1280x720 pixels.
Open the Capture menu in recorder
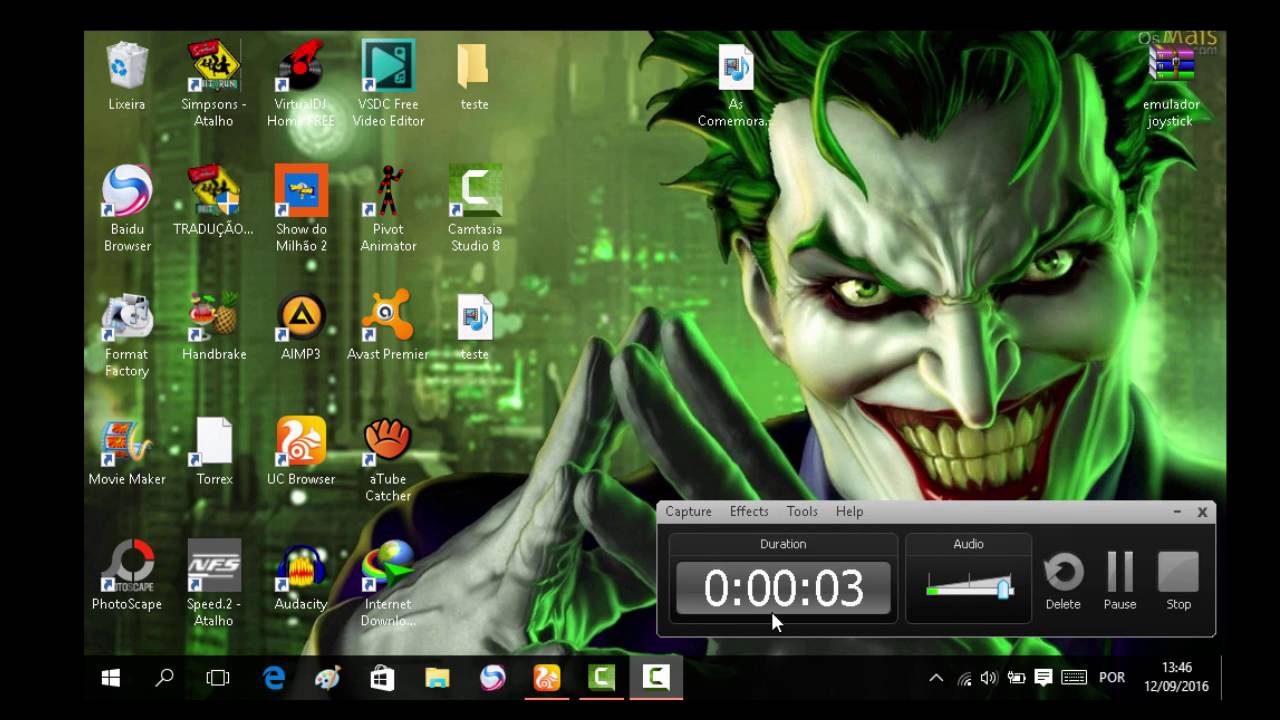pos(689,511)
